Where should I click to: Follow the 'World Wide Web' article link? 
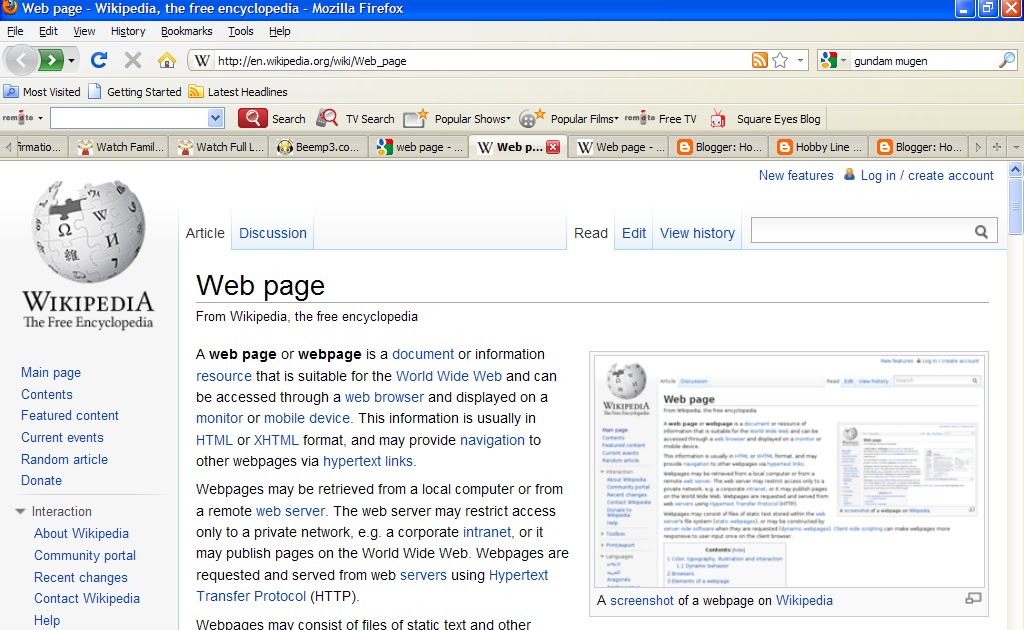tap(449, 376)
